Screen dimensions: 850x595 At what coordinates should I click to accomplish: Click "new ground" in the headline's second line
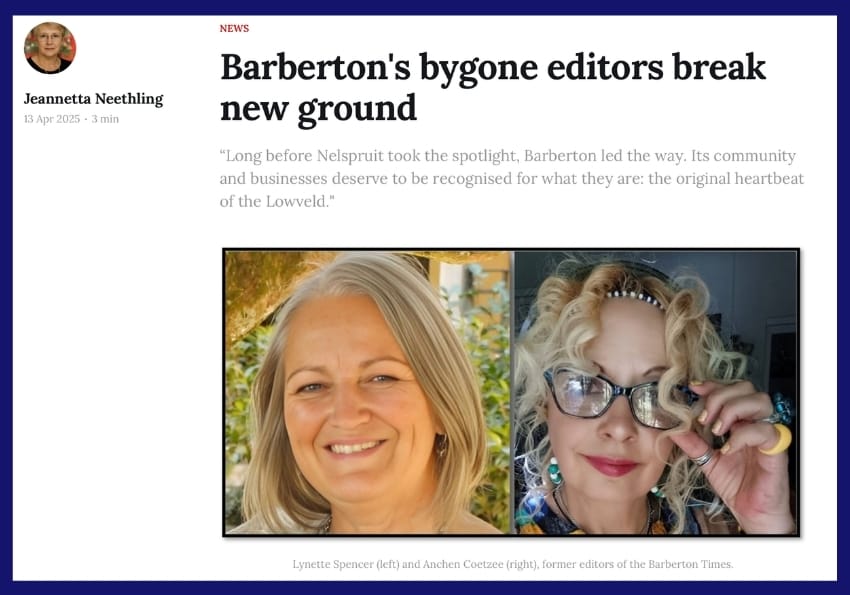pyautogui.click(x=318, y=109)
